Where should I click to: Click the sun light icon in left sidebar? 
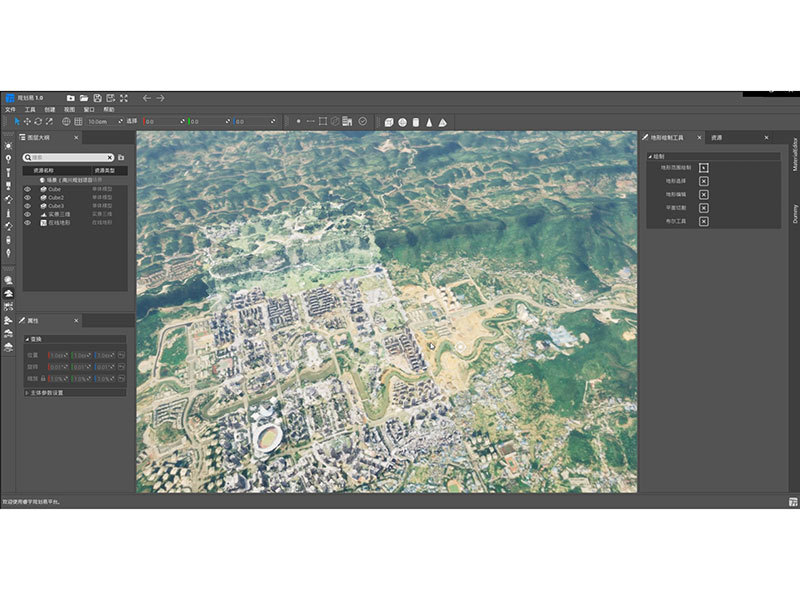point(8,146)
